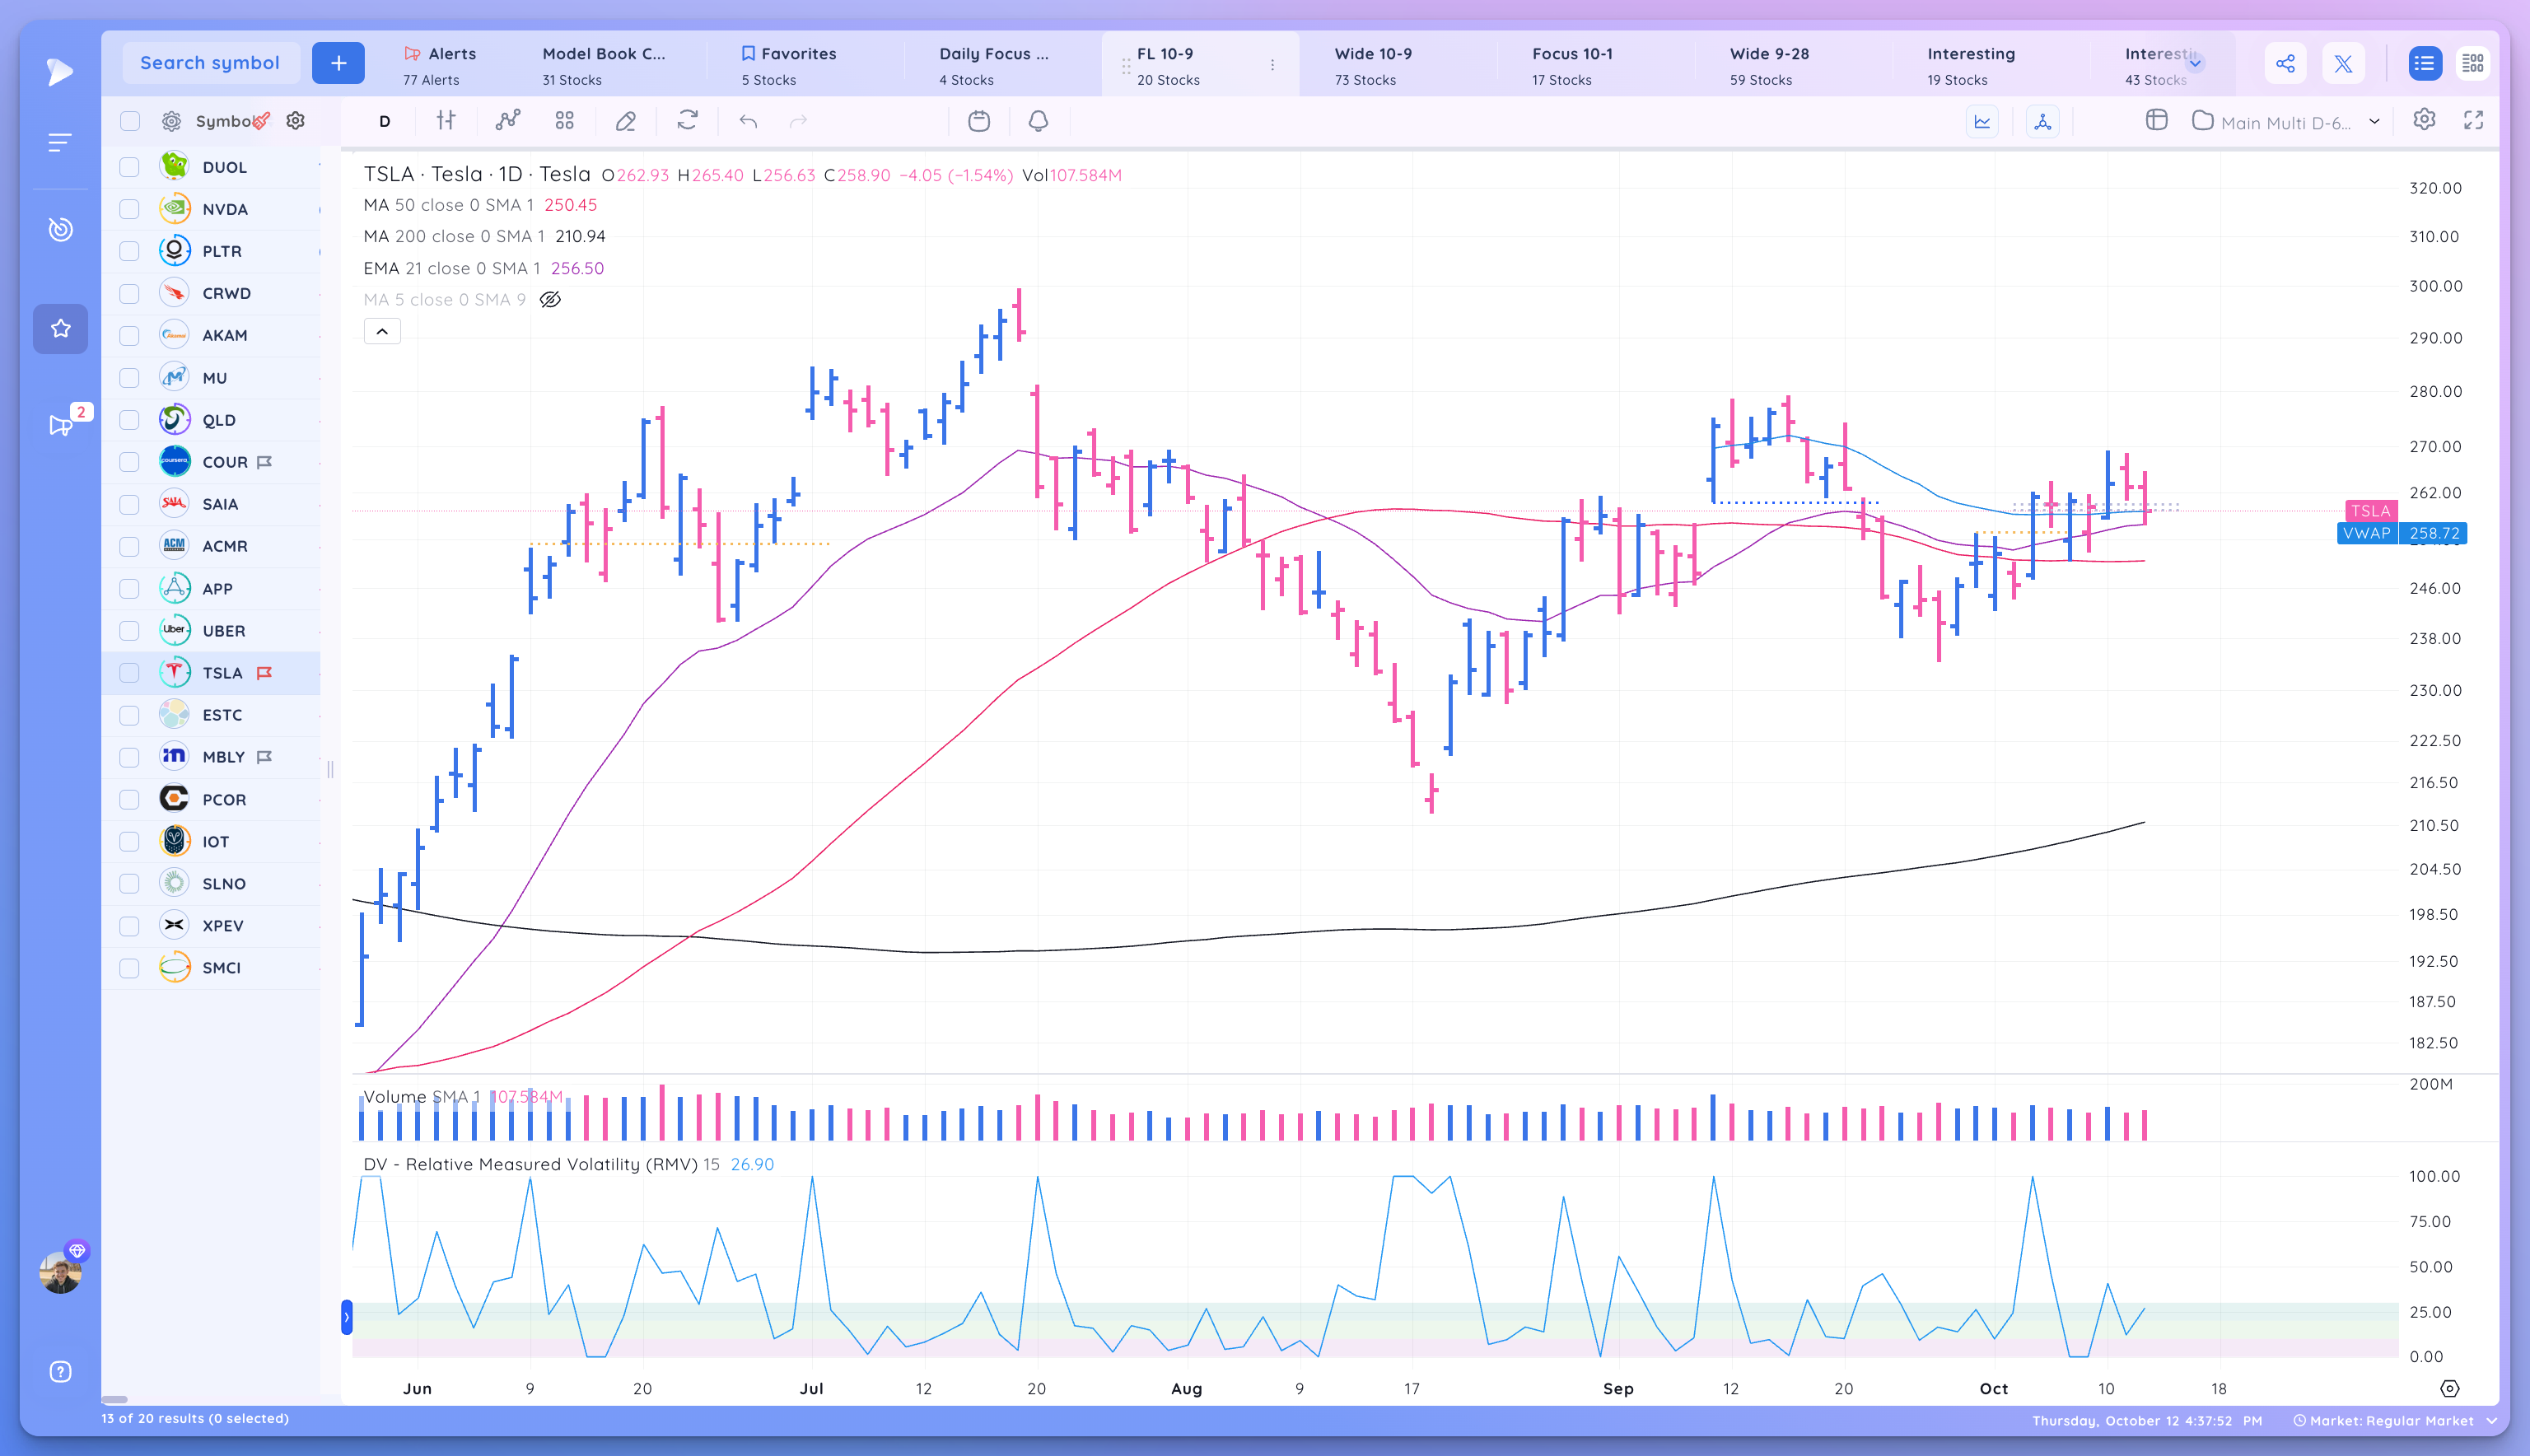Check the TSLA checkbox
The width and height of the screenshot is (2530, 1456).
[129, 673]
